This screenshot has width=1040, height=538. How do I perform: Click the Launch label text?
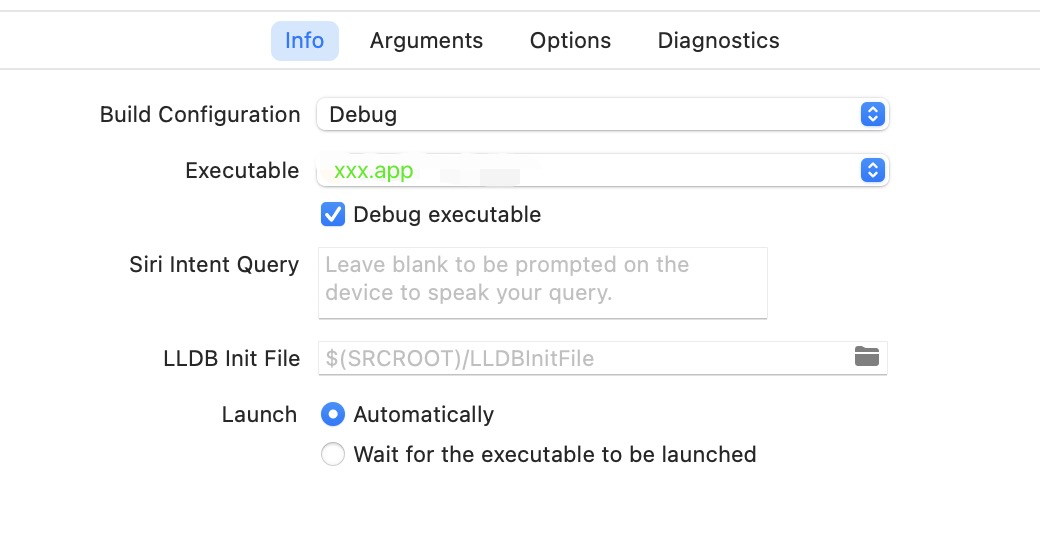259,414
